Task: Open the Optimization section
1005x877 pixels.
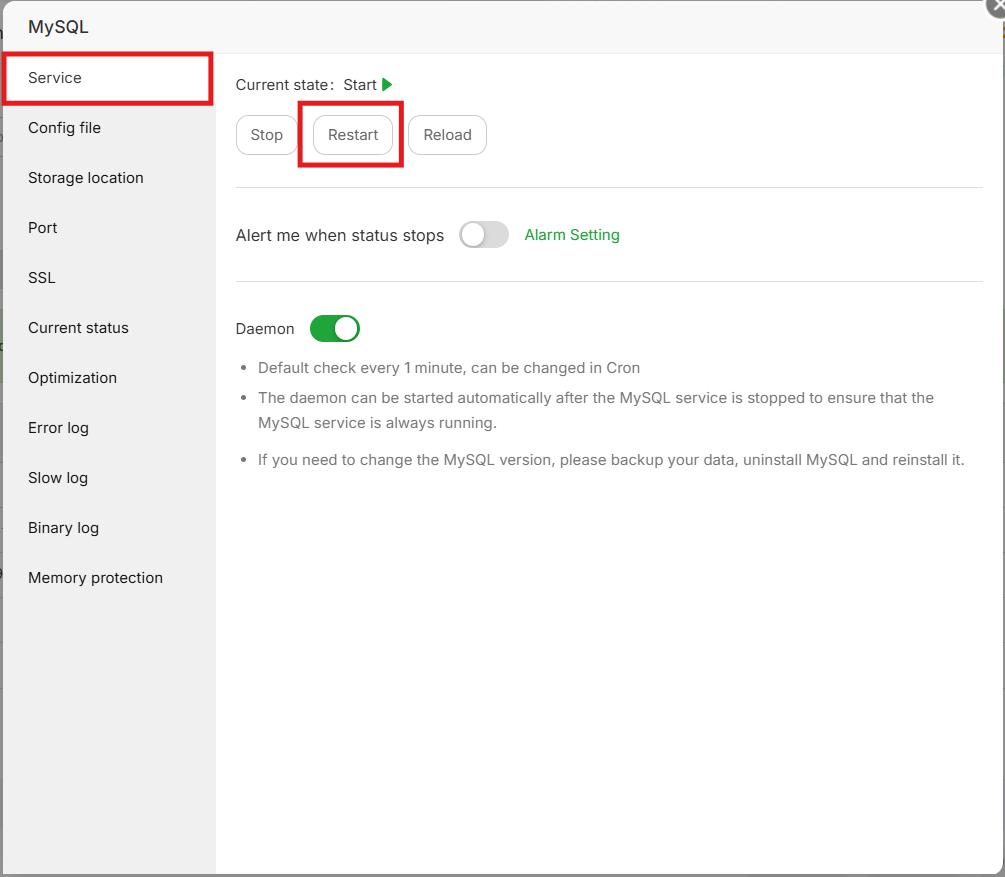Action: [x=72, y=377]
